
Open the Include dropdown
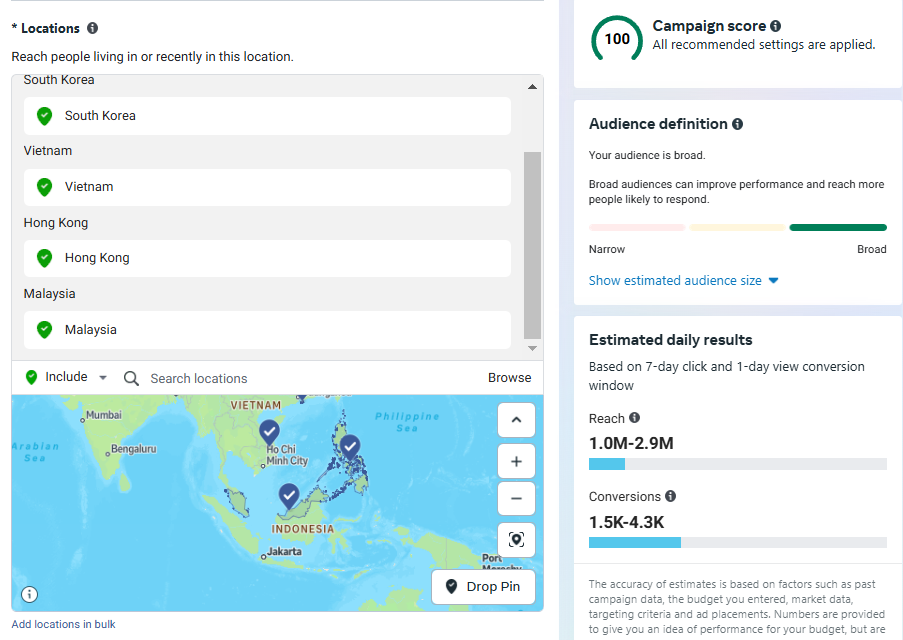[67, 377]
